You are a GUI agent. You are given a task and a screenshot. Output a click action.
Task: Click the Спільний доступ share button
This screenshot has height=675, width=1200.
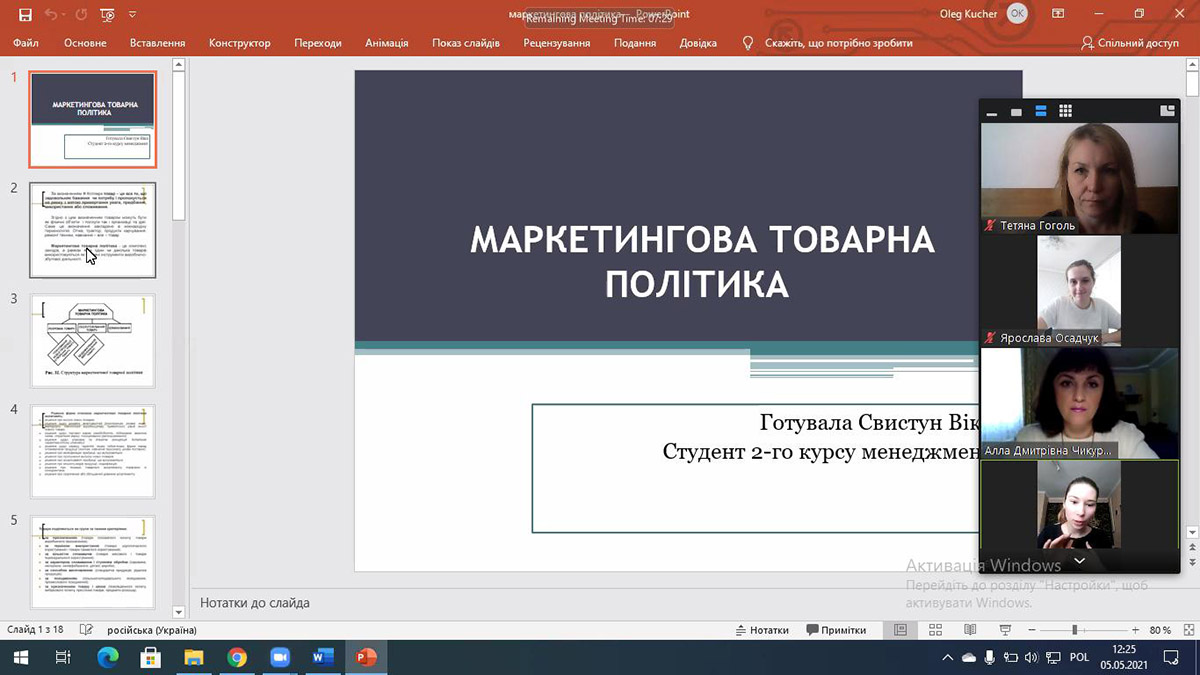click(x=1130, y=43)
